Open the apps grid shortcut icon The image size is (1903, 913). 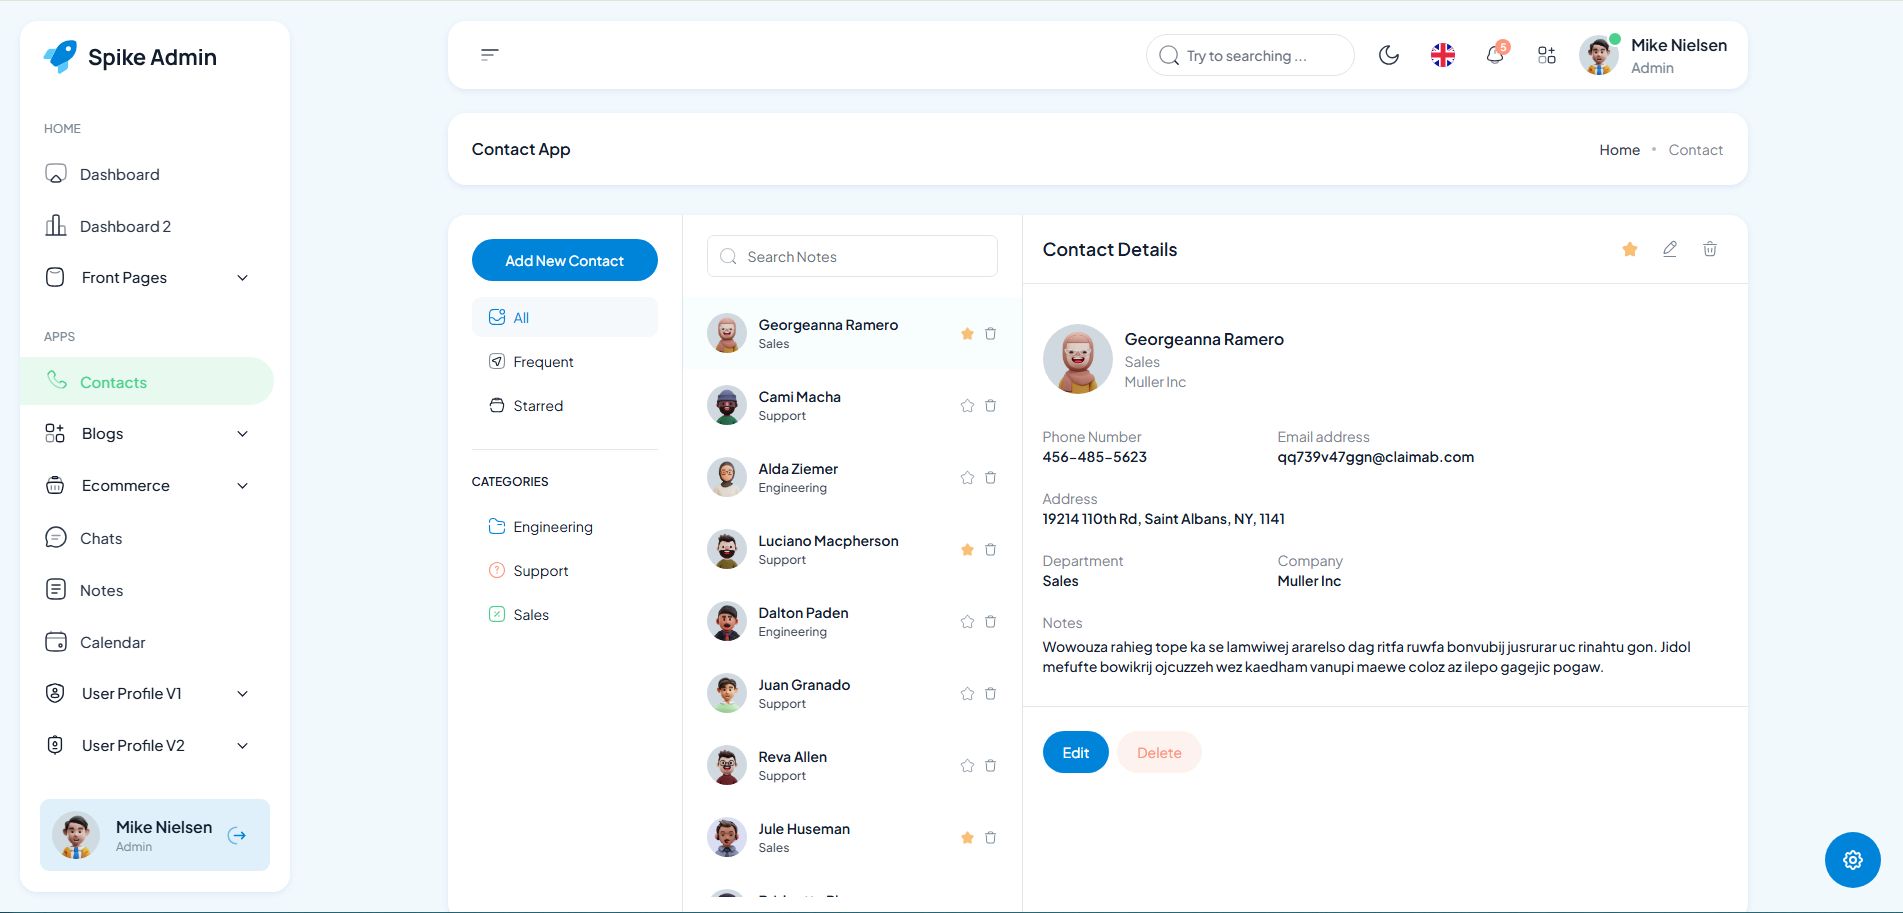coord(1547,55)
